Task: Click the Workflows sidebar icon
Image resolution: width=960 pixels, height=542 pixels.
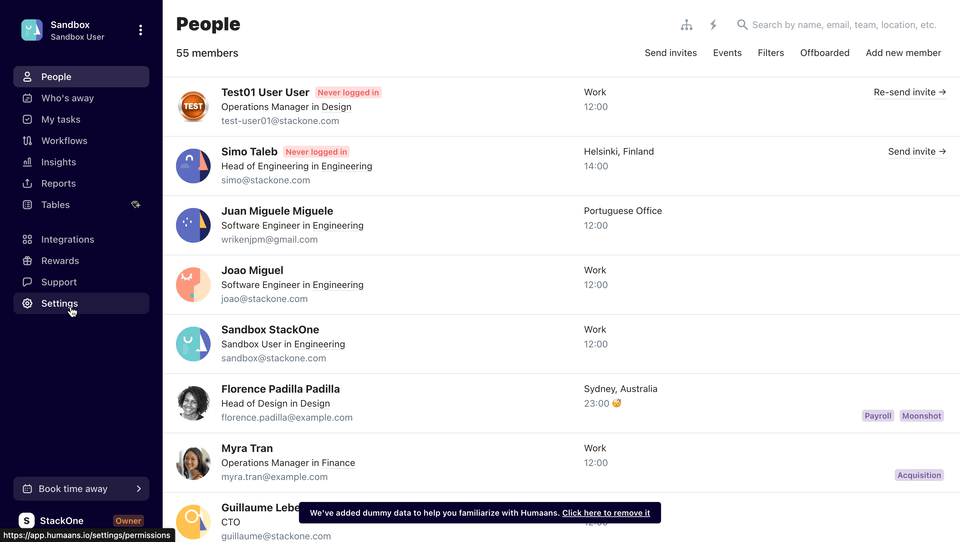Action: [x=27, y=141]
